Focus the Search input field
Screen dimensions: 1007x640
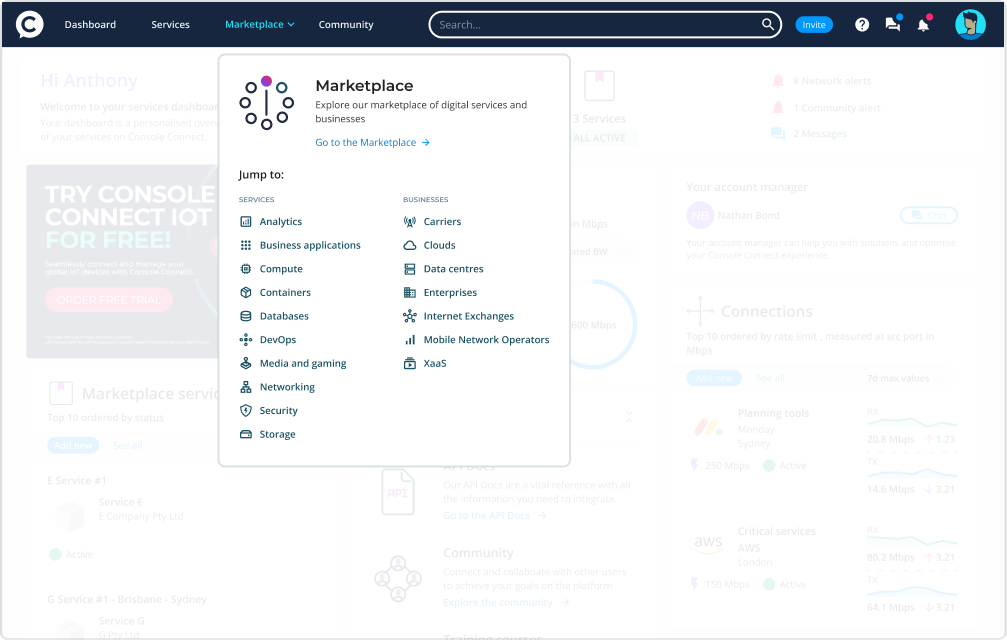pyautogui.click(x=604, y=24)
